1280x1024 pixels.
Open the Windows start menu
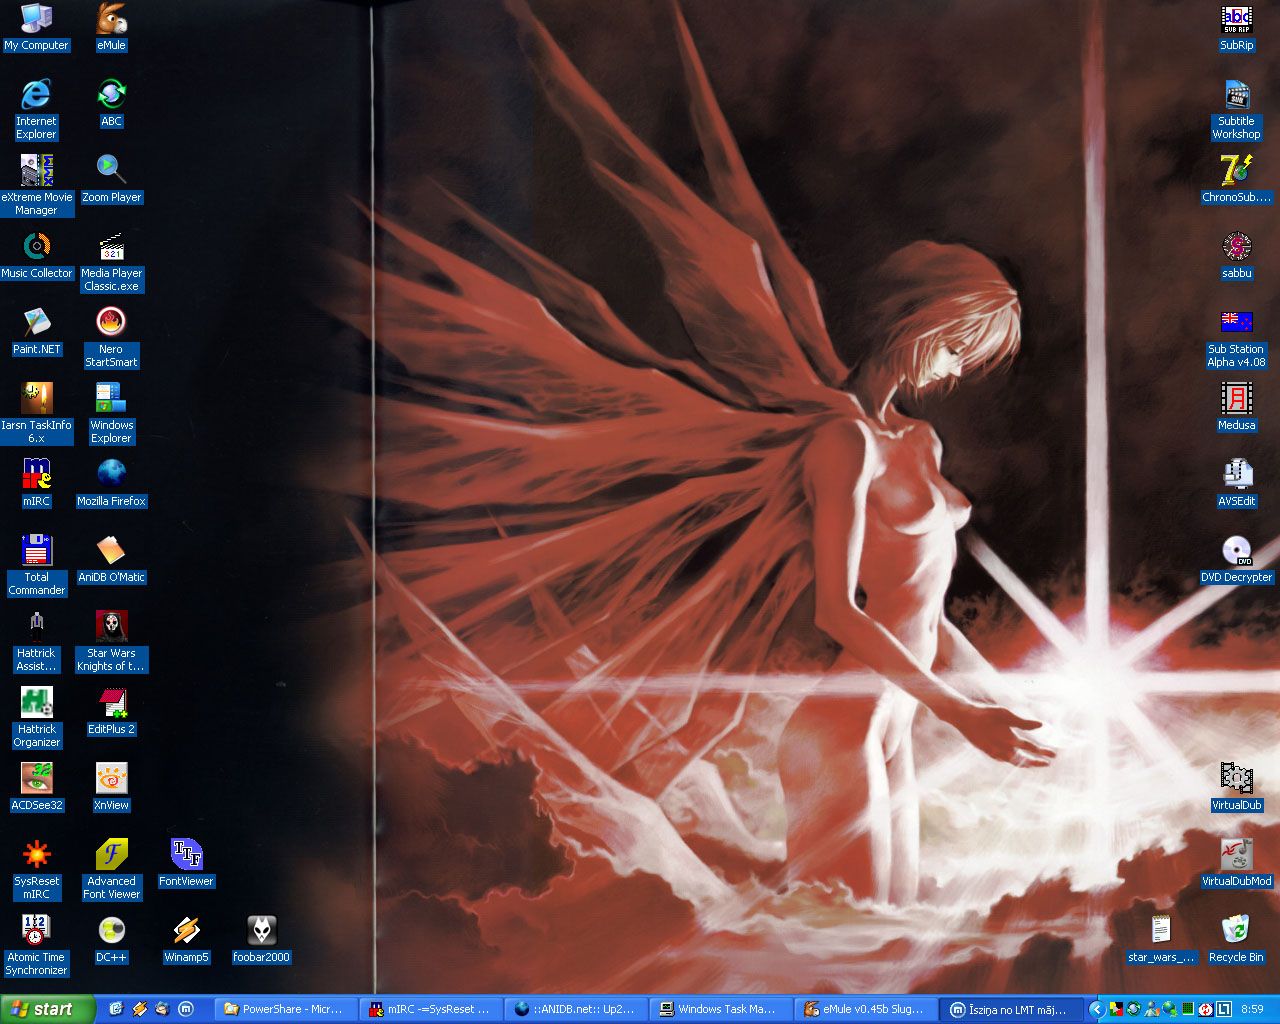pos(47,1009)
